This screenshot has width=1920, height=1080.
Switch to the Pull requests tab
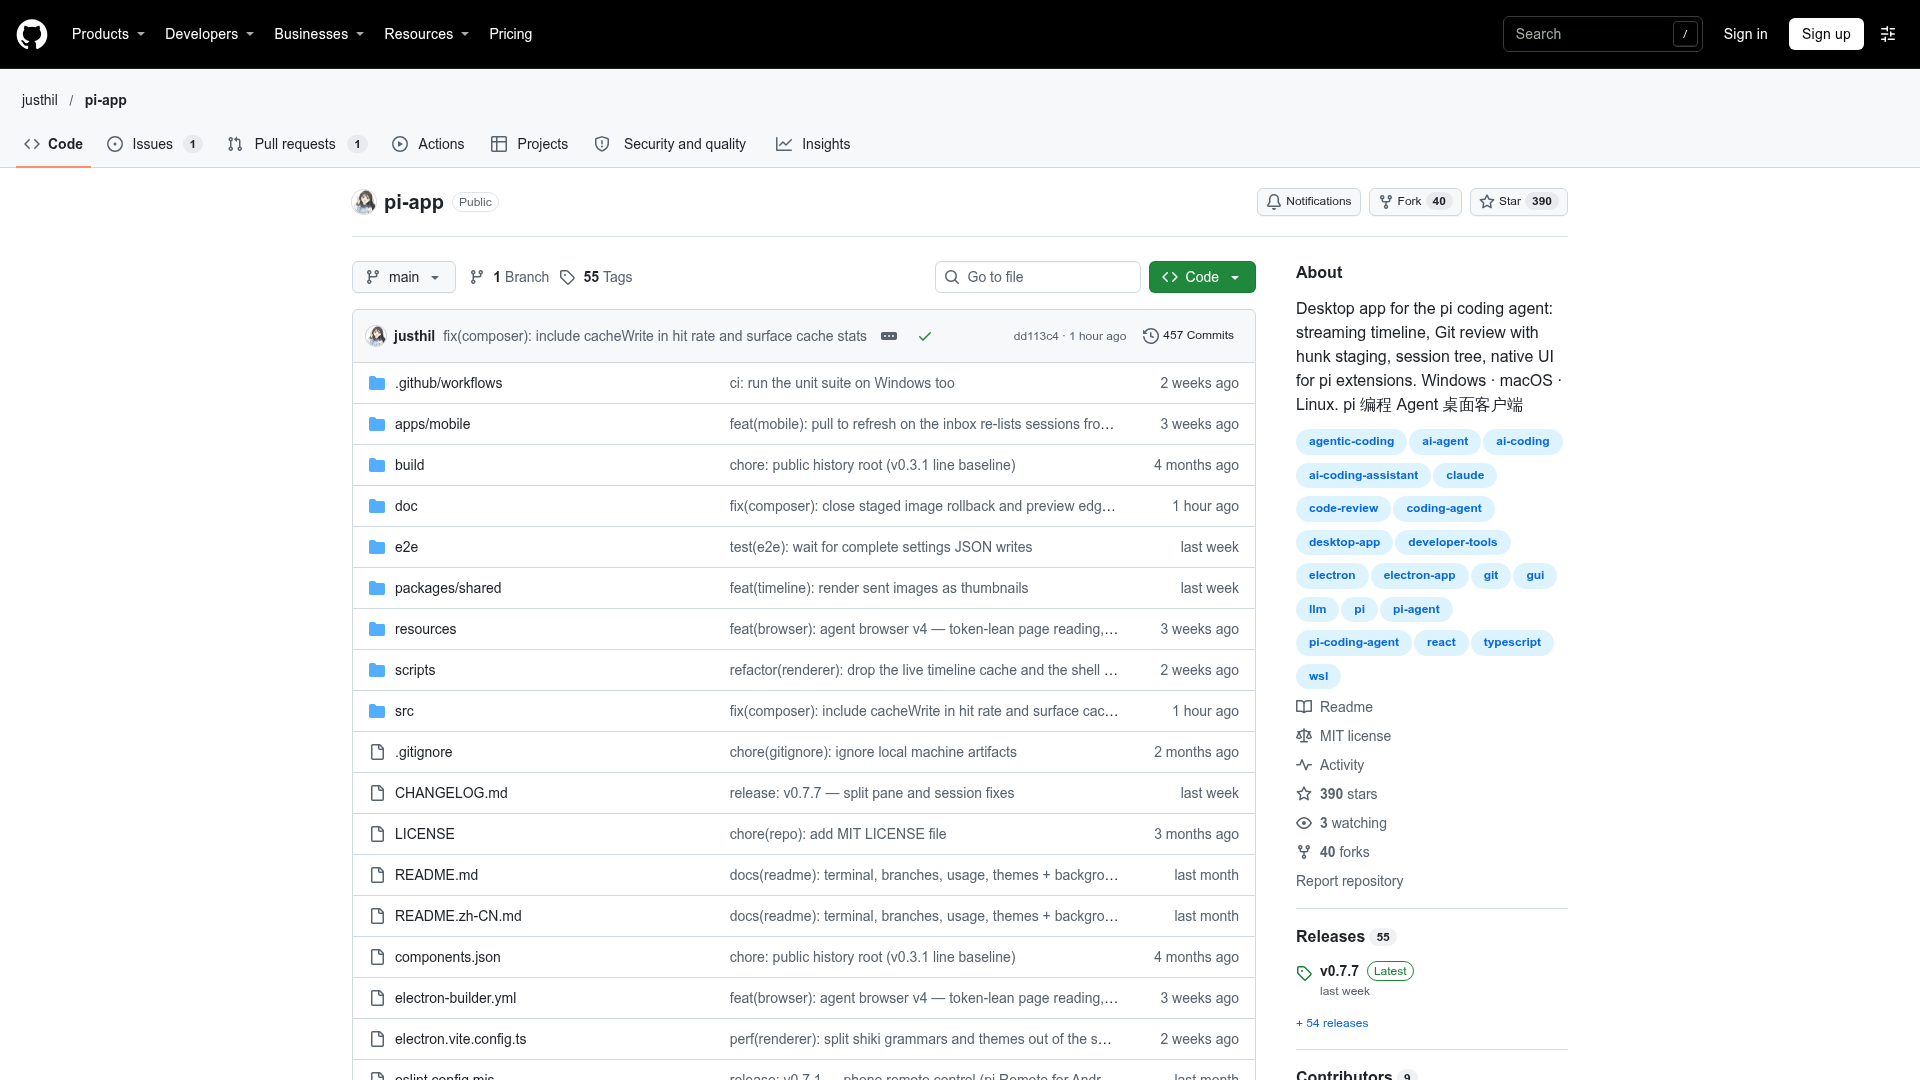pos(297,144)
